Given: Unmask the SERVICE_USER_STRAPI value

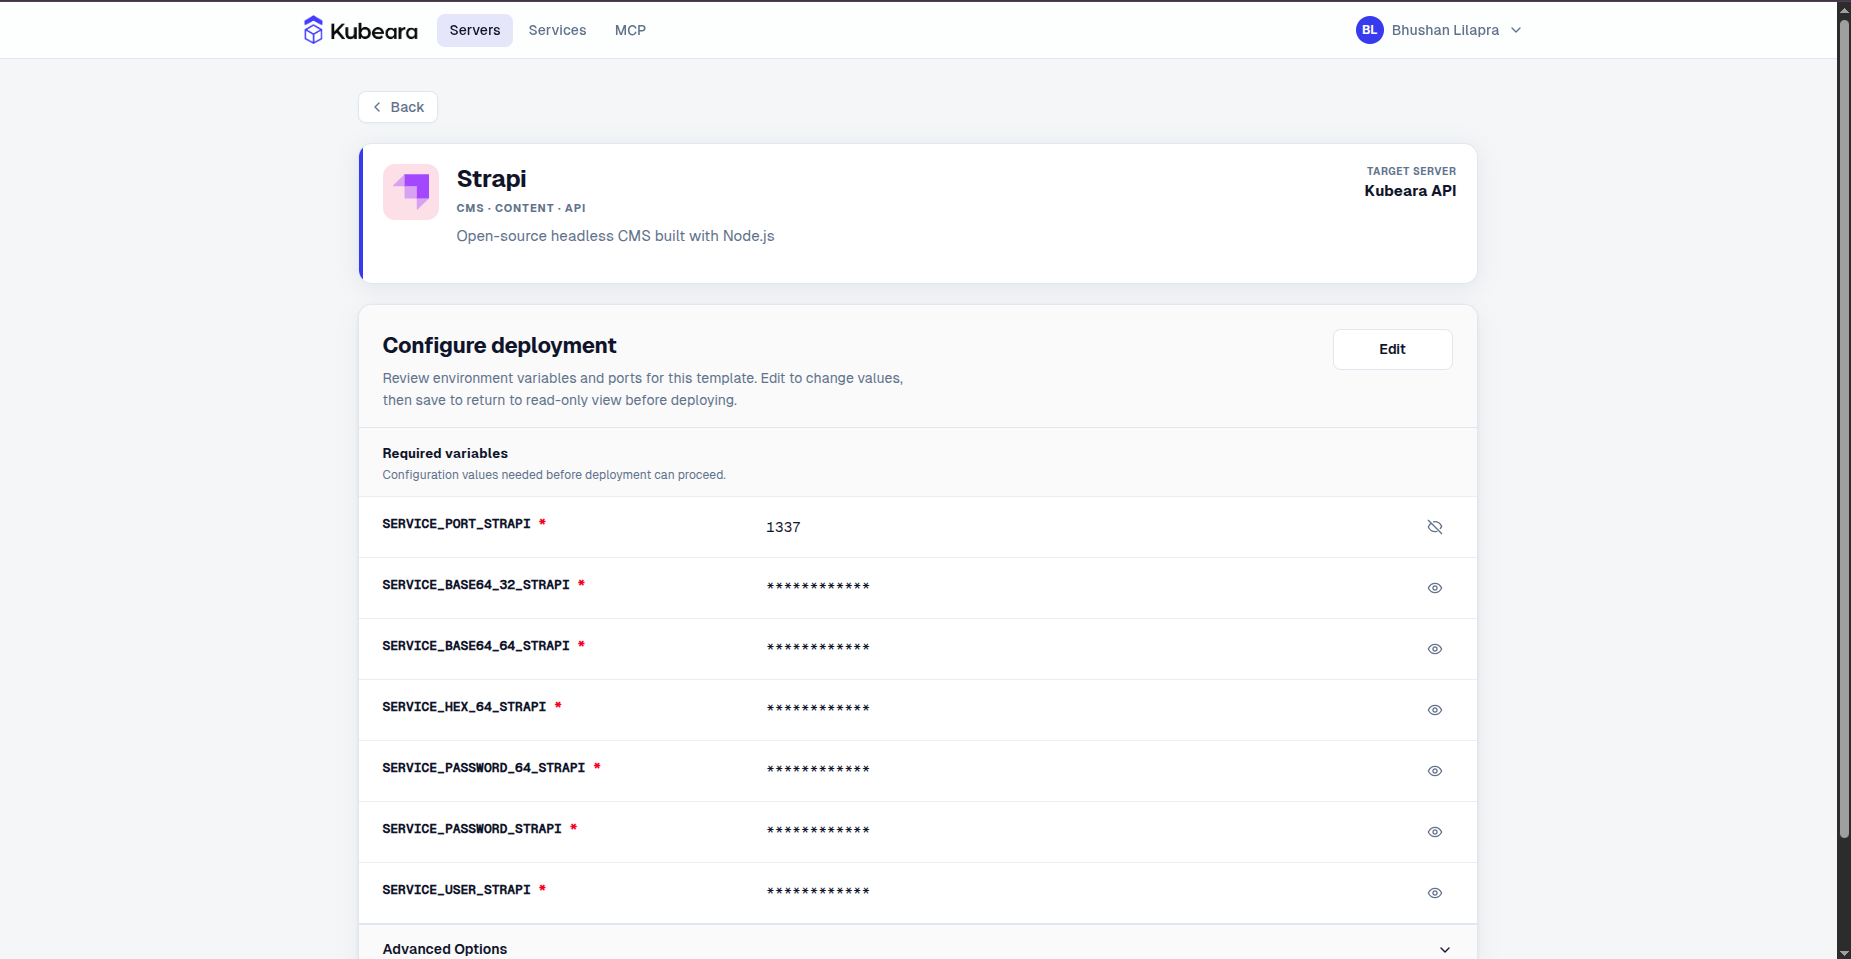Looking at the screenshot, I should point(1435,893).
